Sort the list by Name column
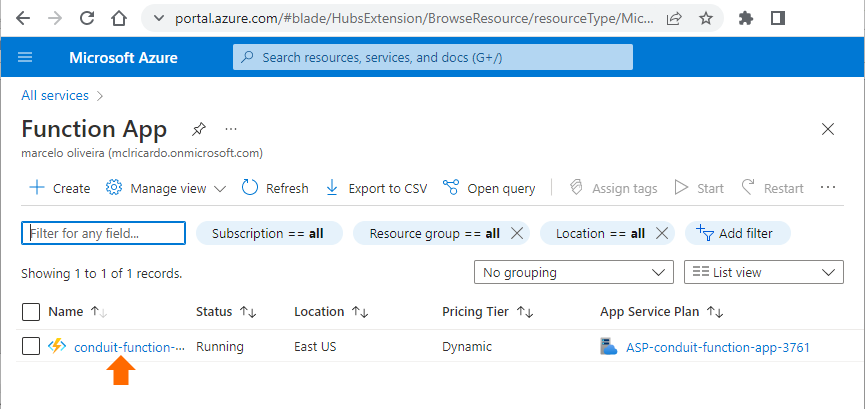Screen dimensions: 865x409 click(78, 312)
